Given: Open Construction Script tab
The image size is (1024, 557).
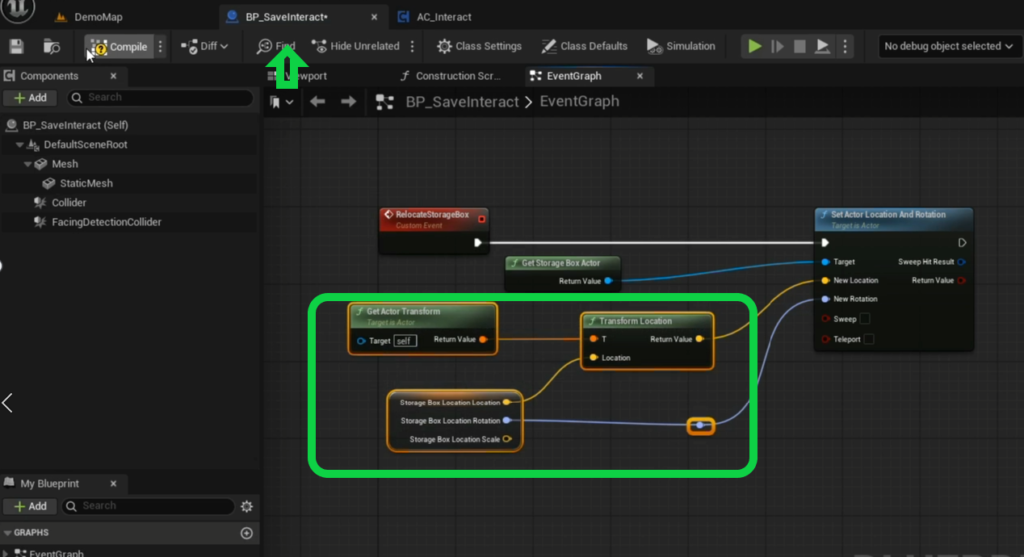Looking at the screenshot, I should point(451,76).
